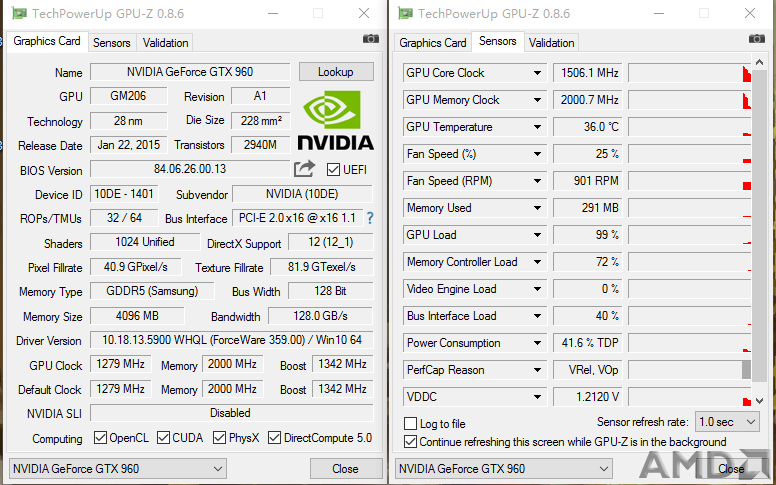
Task: Toggle the UEFI checkbox
Action: 333,170
